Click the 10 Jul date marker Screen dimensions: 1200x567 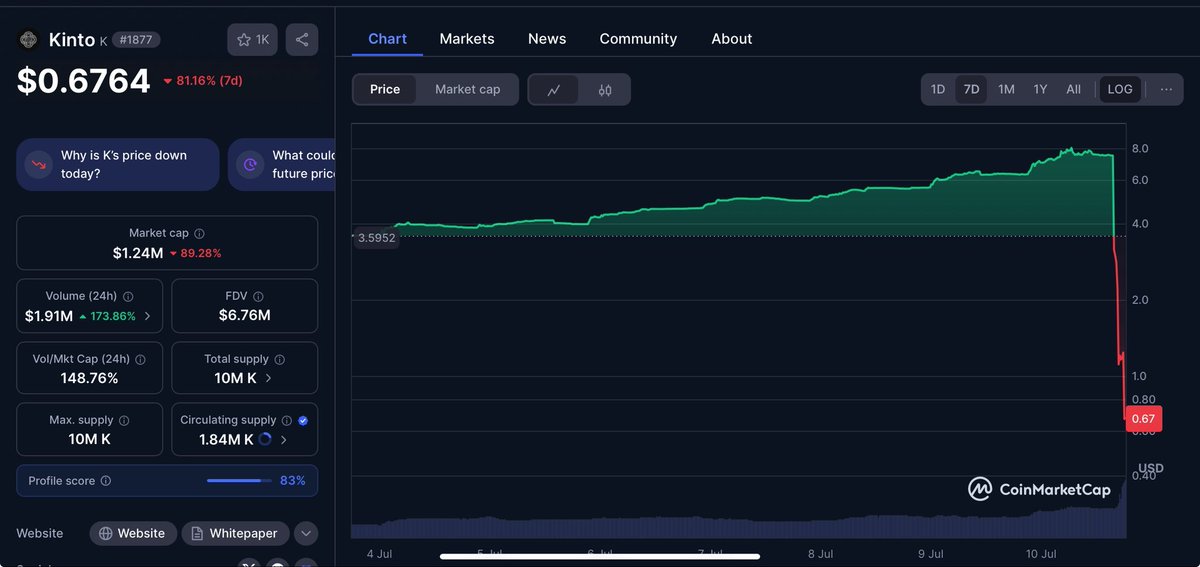1042,554
